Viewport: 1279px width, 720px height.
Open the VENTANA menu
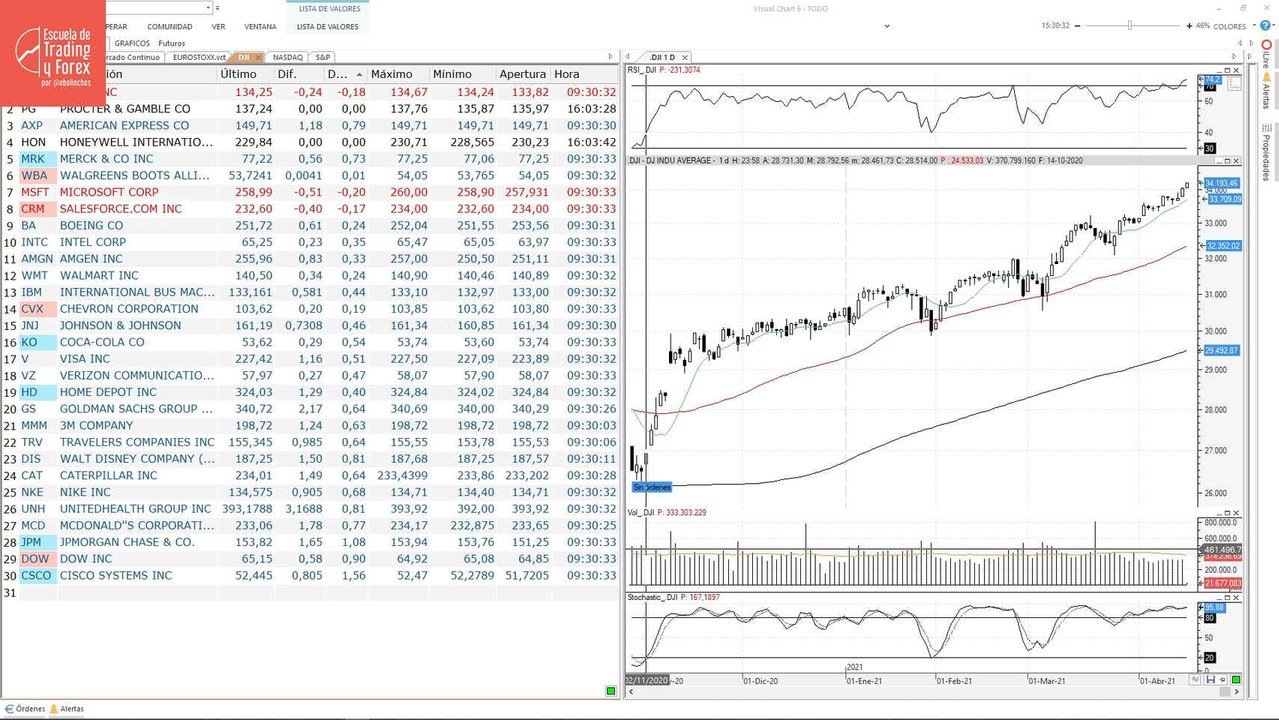point(260,27)
